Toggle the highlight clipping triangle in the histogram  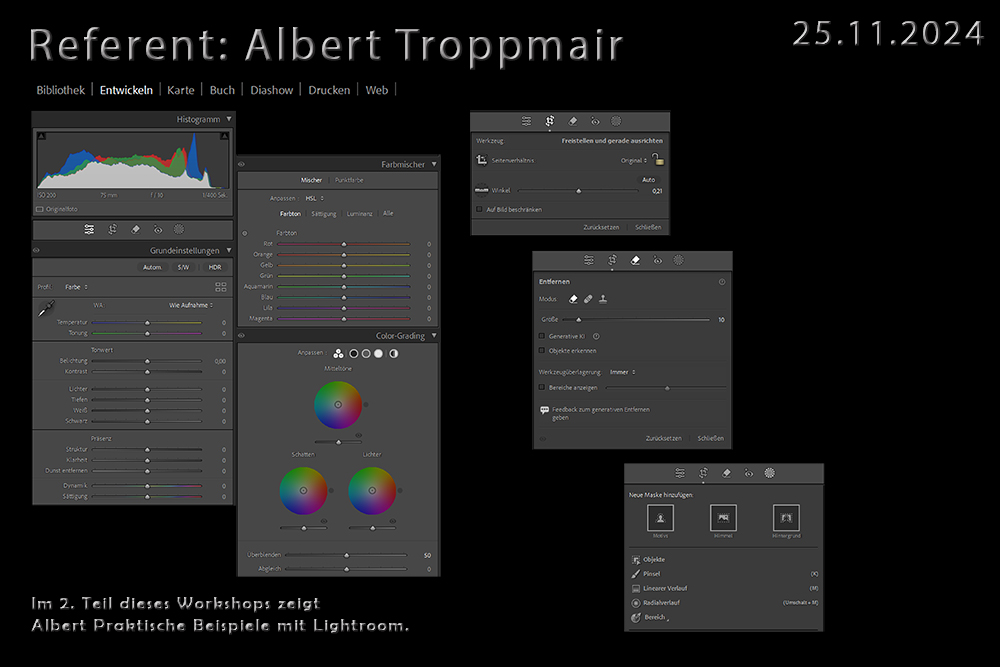tap(224, 136)
